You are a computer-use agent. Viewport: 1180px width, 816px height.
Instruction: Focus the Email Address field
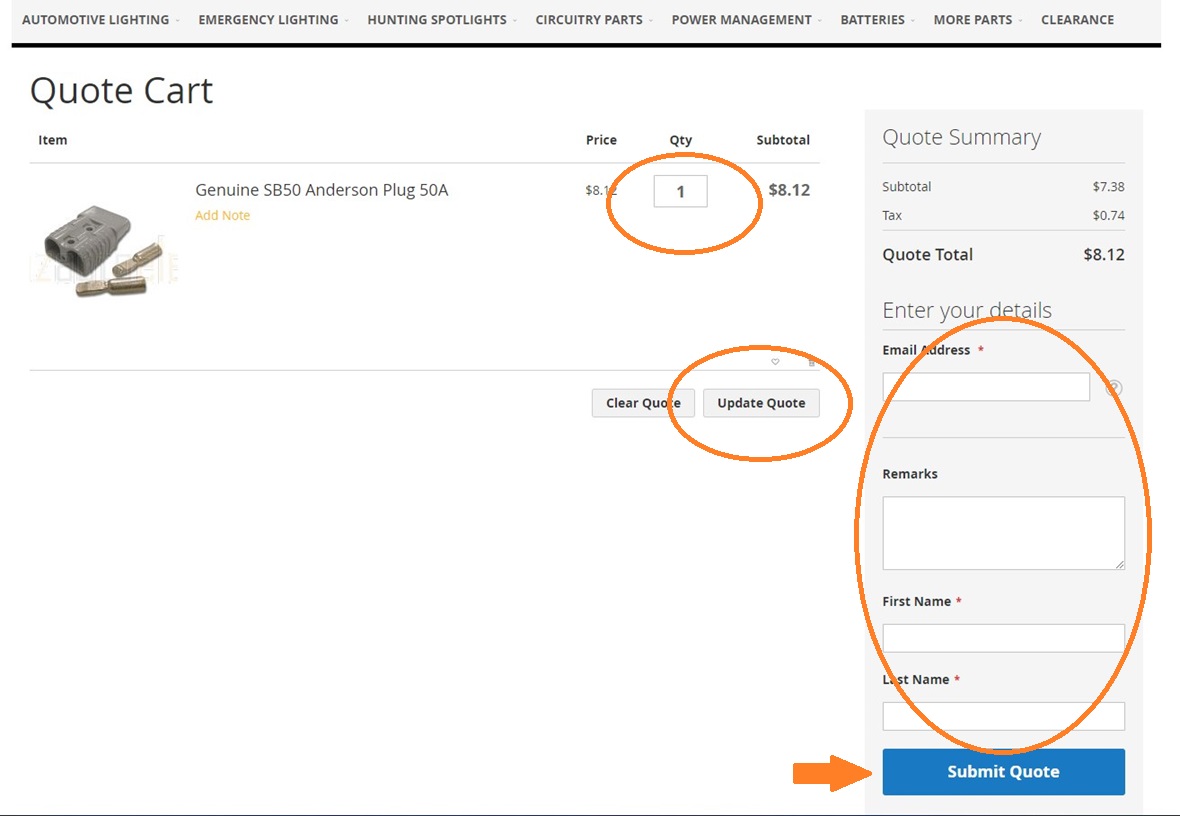[986, 387]
